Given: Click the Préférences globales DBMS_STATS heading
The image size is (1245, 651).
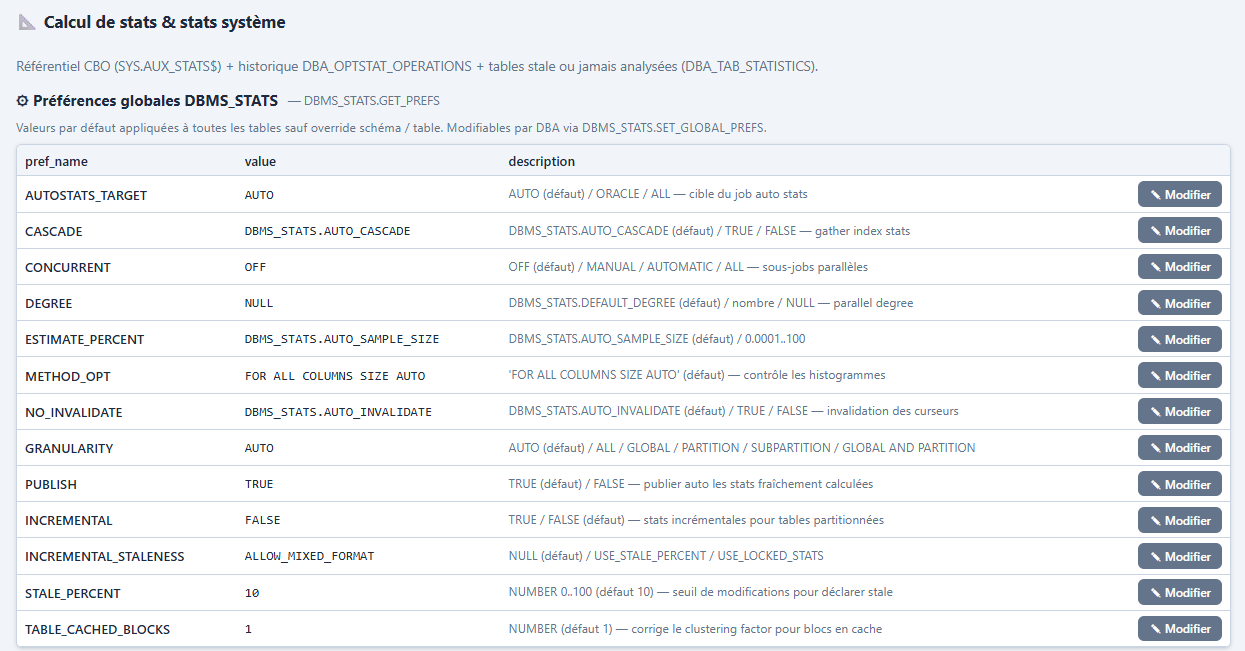Looking at the screenshot, I should (x=155, y=101).
